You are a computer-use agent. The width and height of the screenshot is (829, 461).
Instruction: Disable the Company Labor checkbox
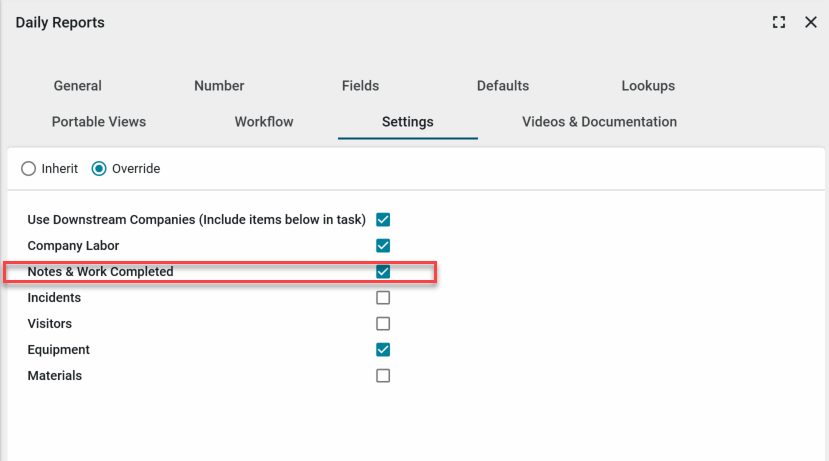point(383,246)
